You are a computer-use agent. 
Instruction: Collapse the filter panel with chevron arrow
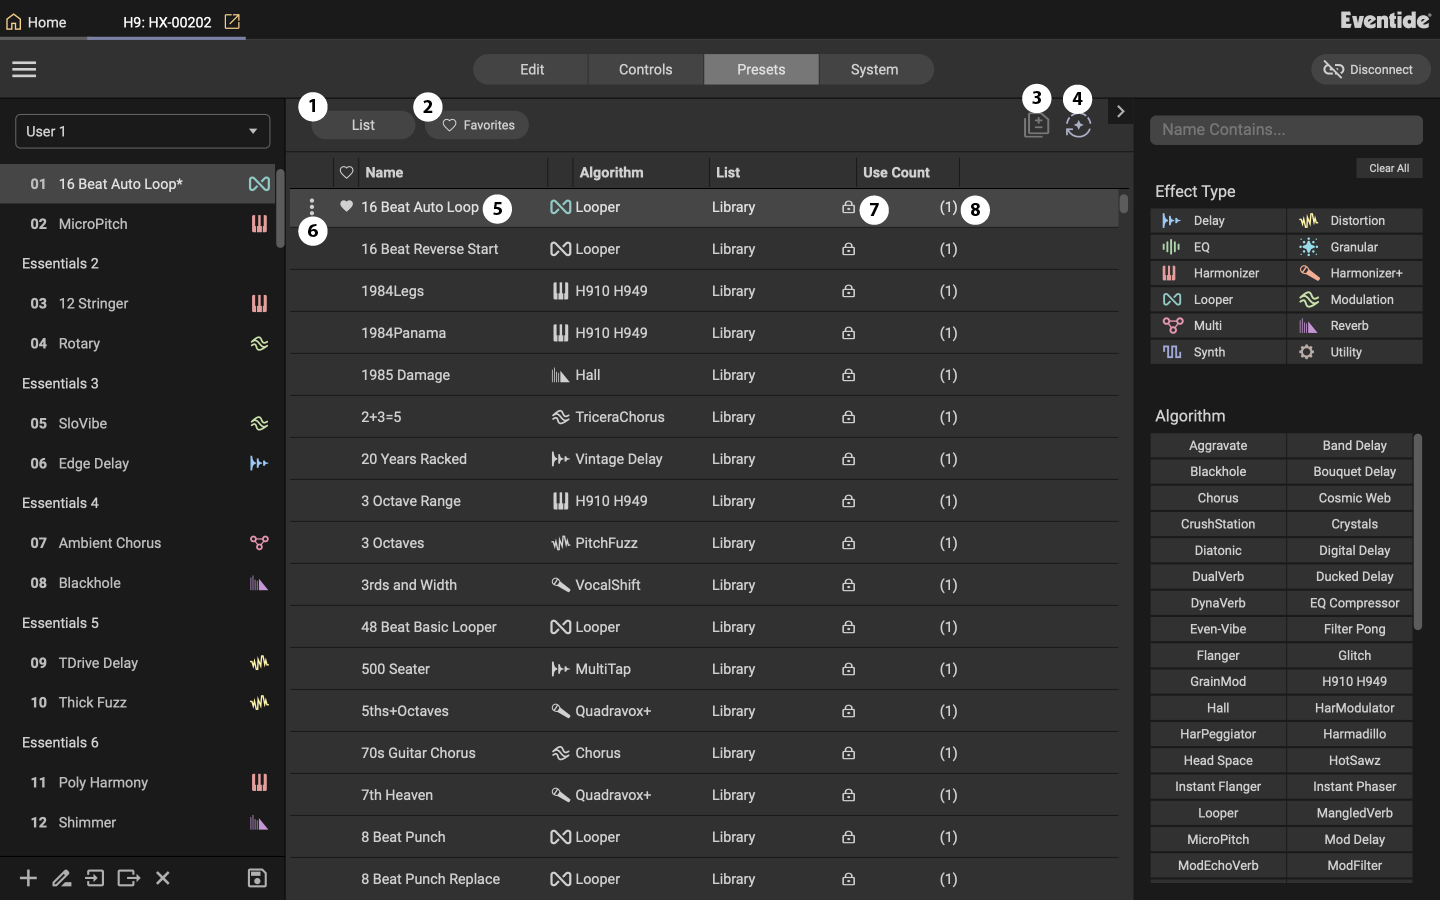pyautogui.click(x=1120, y=111)
